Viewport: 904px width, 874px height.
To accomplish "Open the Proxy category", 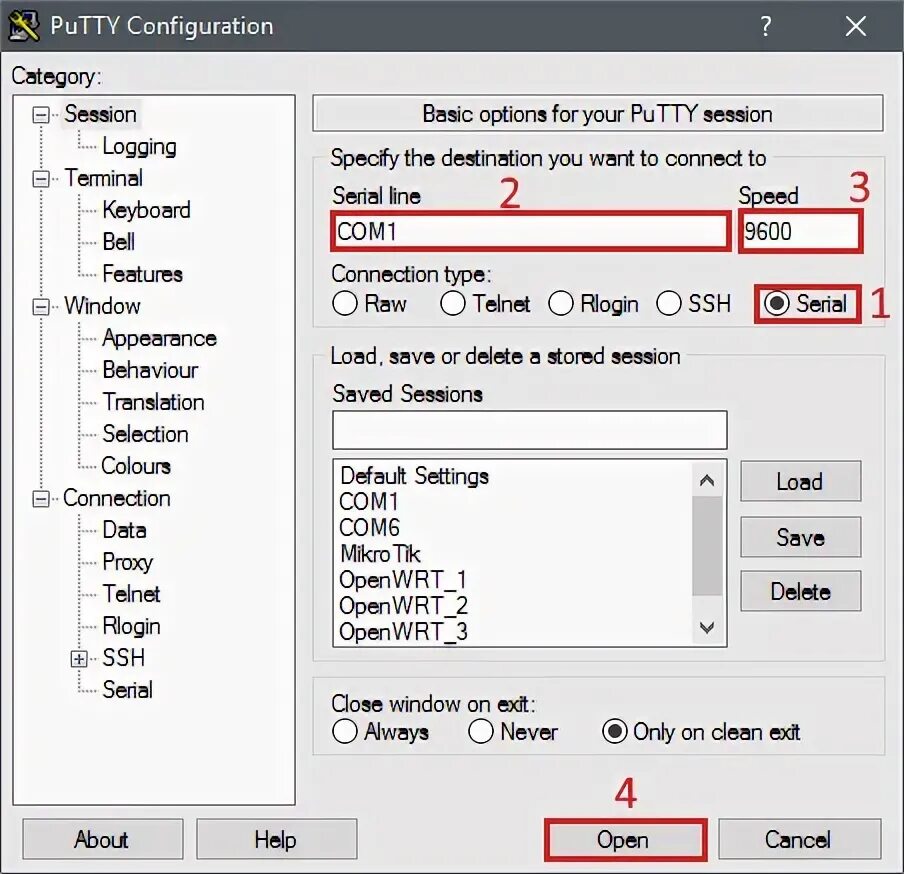I will pos(127,562).
